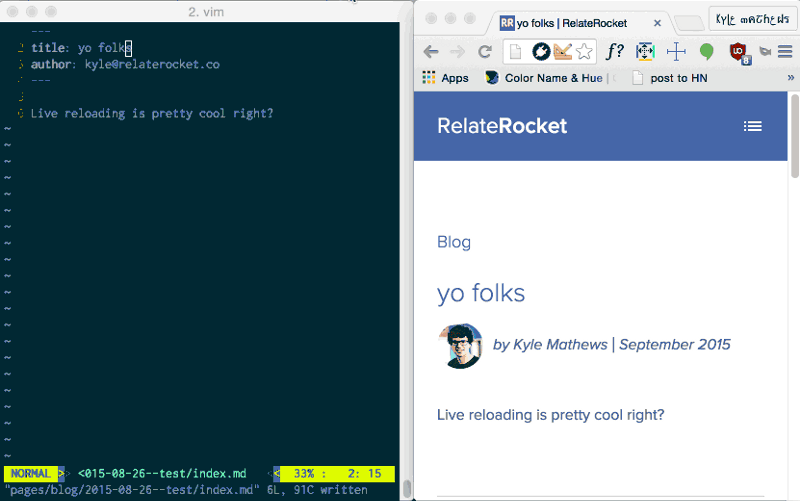Click the 33% position indicator in vim
The height and width of the screenshot is (501, 800).
pyautogui.click(x=305, y=473)
